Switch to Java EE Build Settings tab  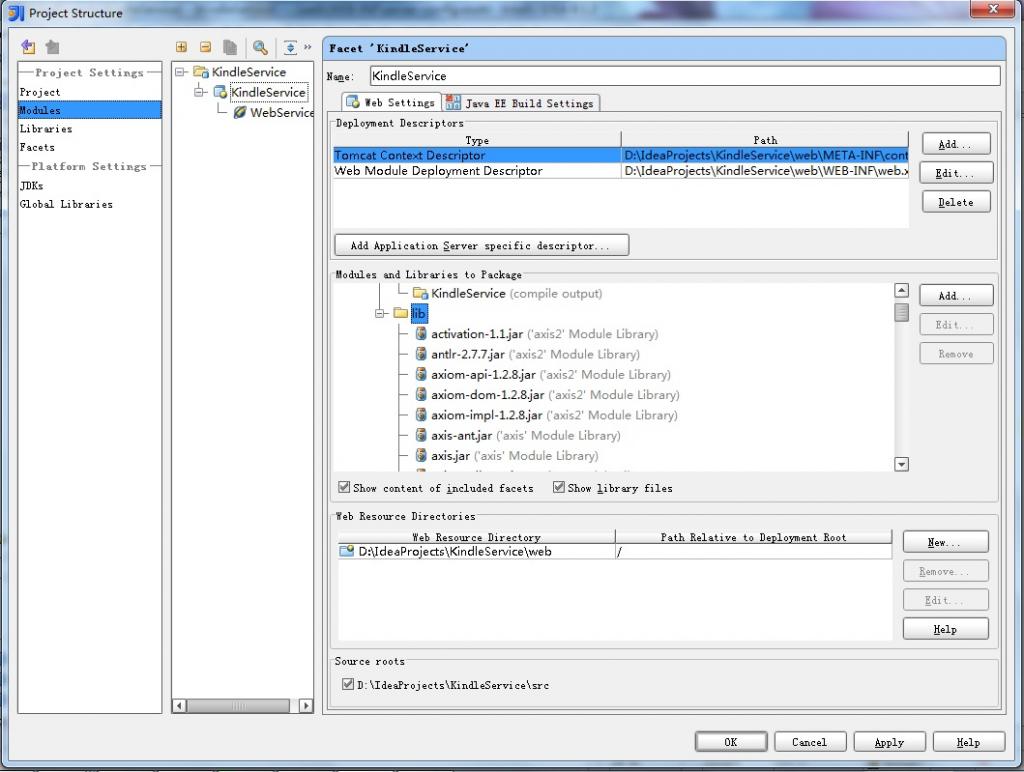pos(520,103)
